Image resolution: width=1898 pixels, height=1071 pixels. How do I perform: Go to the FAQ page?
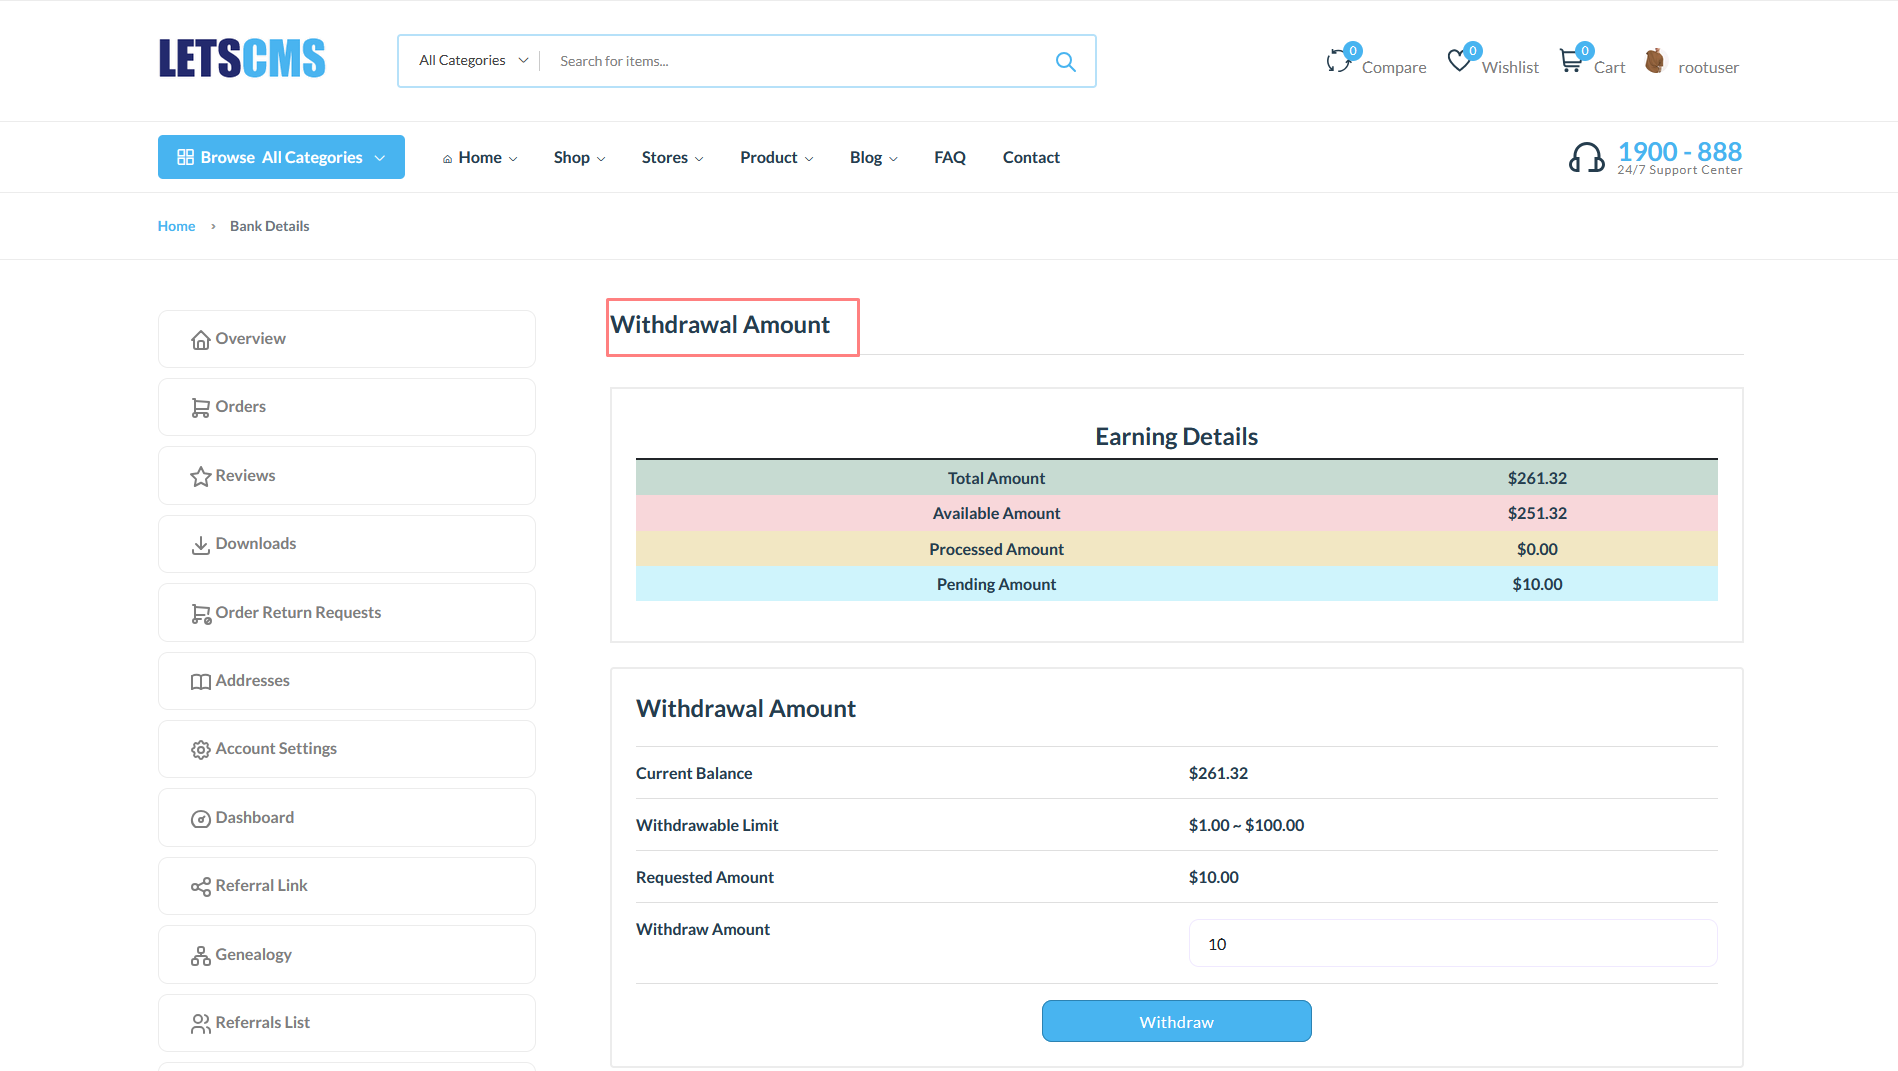pyautogui.click(x=949, y=158)
